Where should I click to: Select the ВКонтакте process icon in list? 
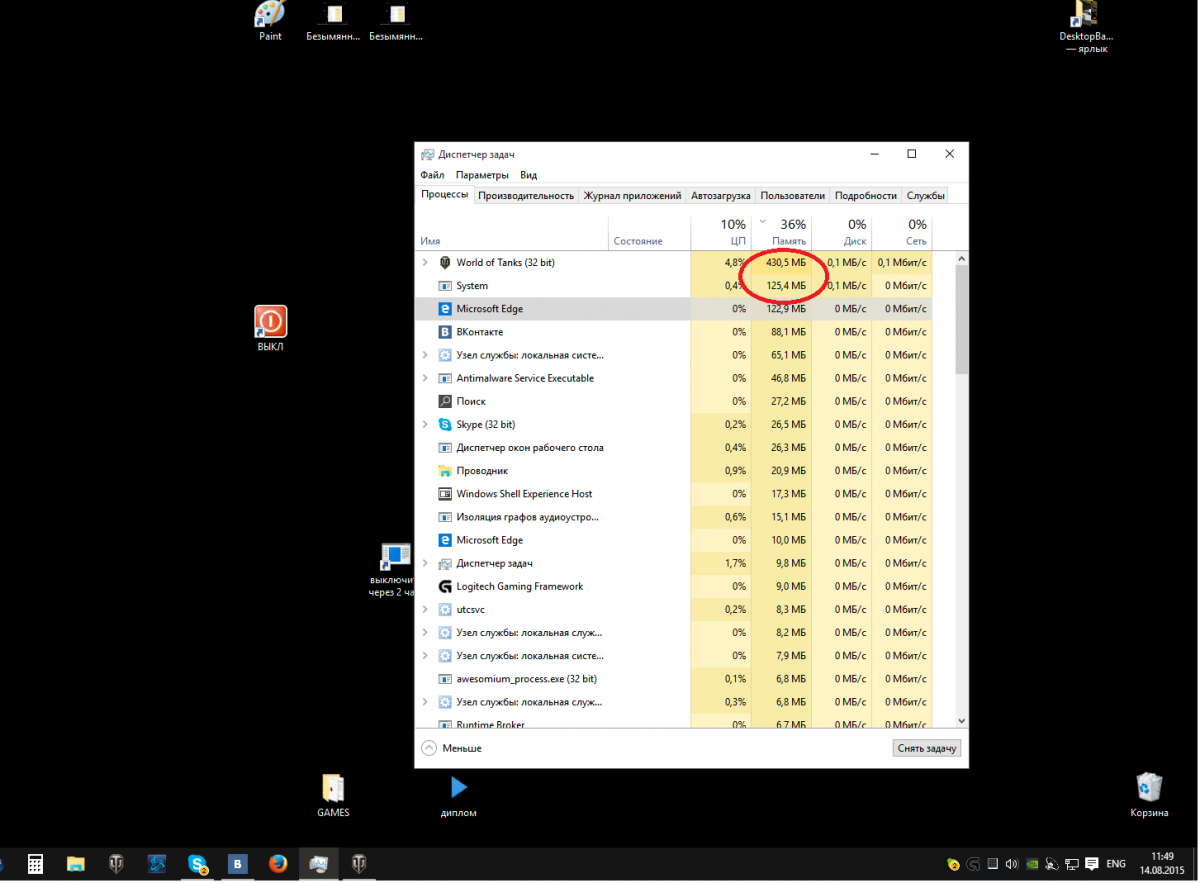point(445,332)
